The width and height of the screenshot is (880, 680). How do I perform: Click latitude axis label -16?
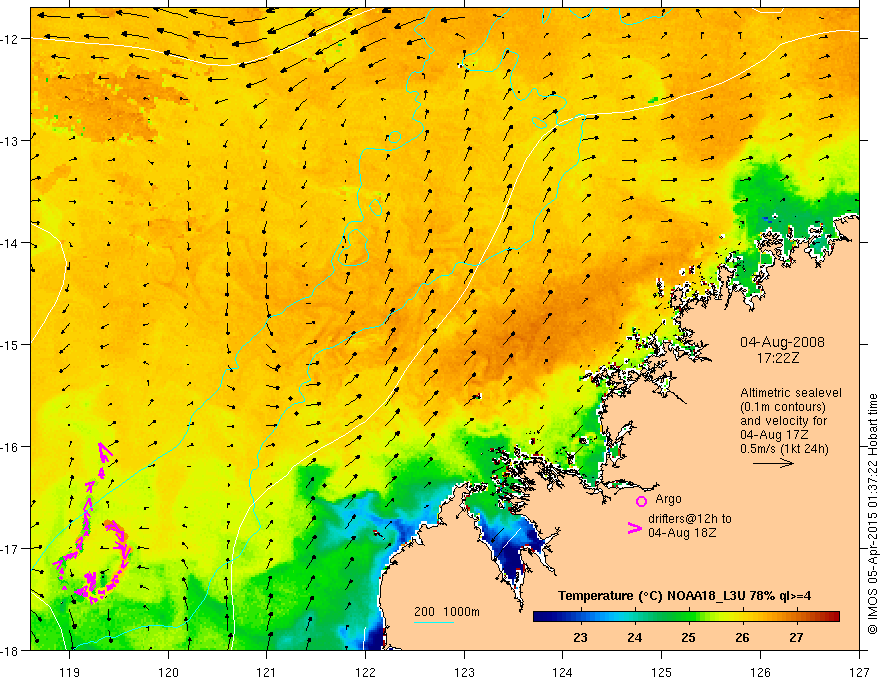(11, 447)
